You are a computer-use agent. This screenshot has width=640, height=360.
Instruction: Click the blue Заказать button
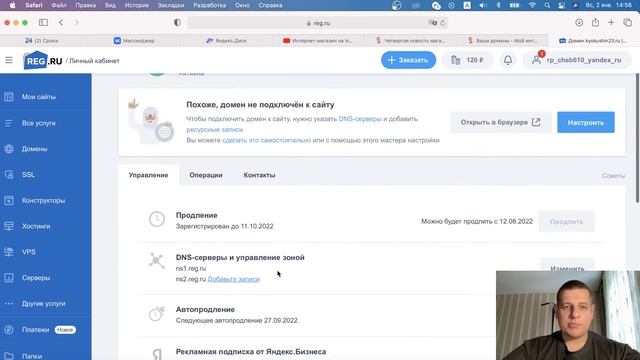408,60
